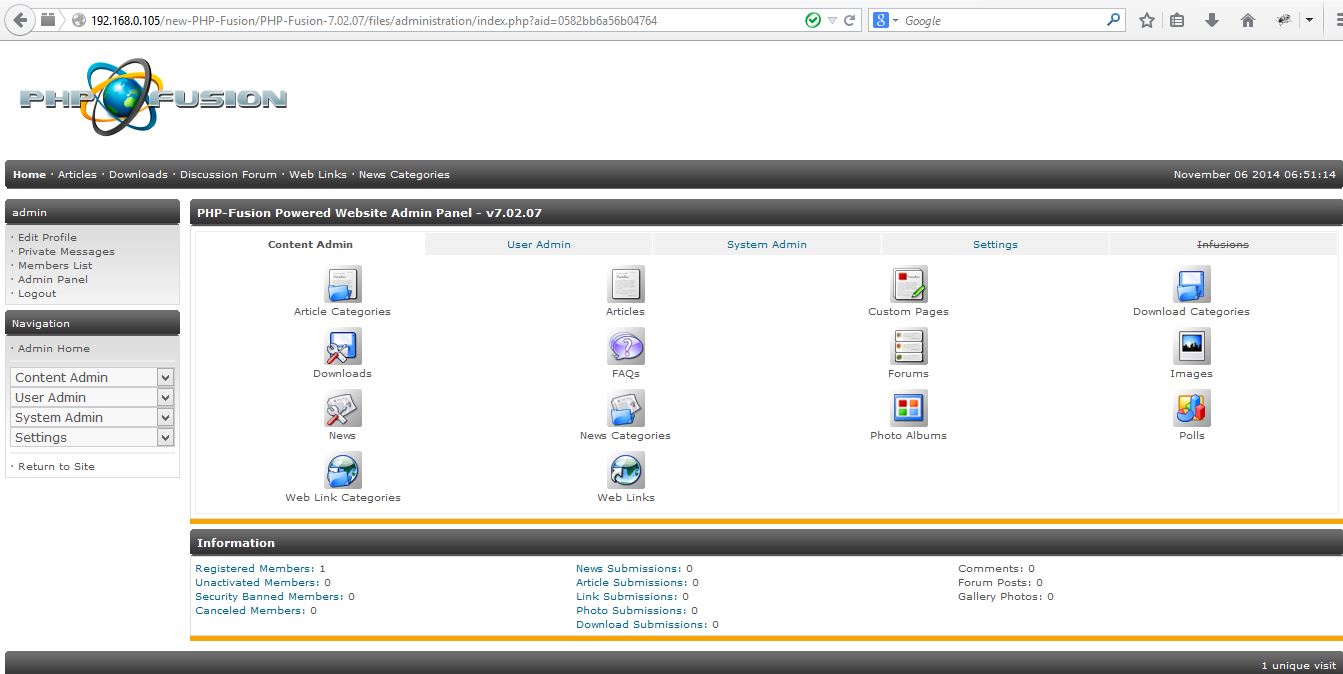Open the Web Links admin icon
The width and height of the screenshot is (1343, 674).
point(626,470)
